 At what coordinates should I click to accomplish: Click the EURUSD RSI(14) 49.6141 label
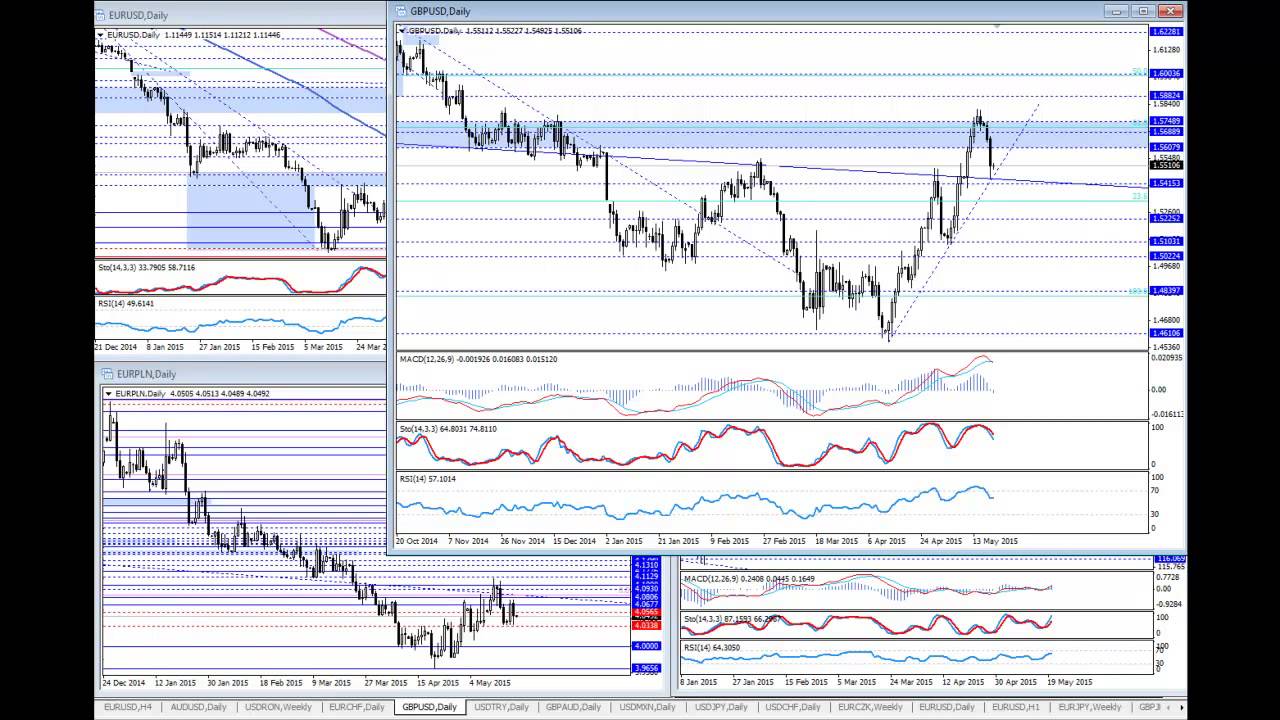[x=126, y=303]
